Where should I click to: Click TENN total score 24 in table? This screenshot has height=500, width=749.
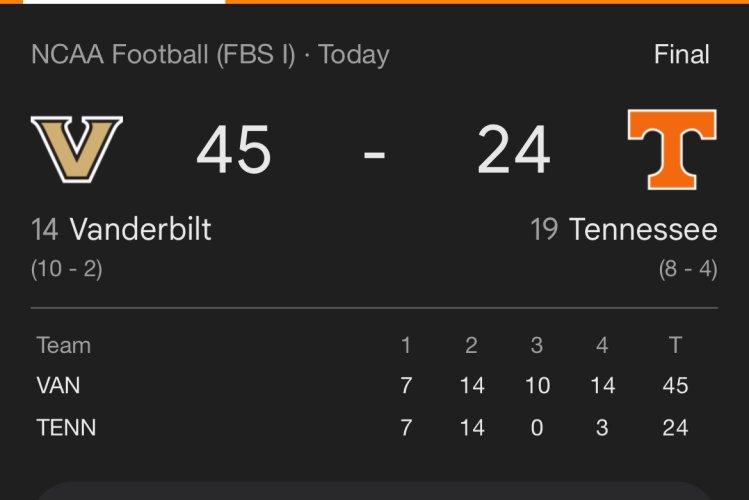(675, 428)
